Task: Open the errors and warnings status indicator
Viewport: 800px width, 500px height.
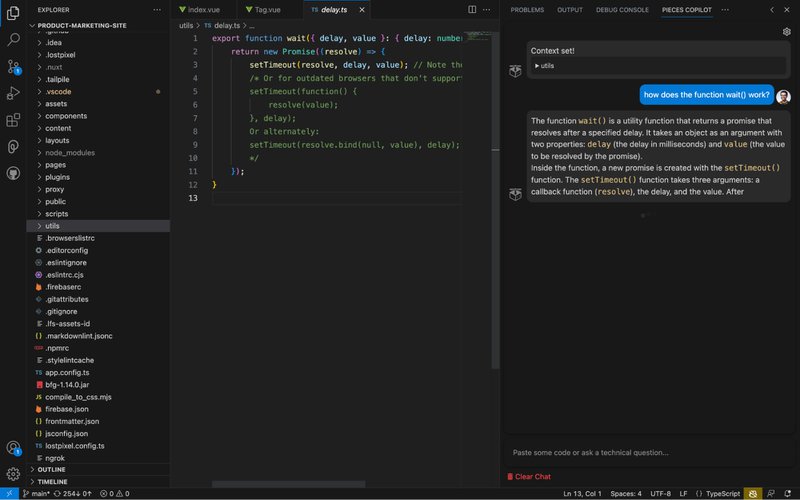Action: point(115,493)
